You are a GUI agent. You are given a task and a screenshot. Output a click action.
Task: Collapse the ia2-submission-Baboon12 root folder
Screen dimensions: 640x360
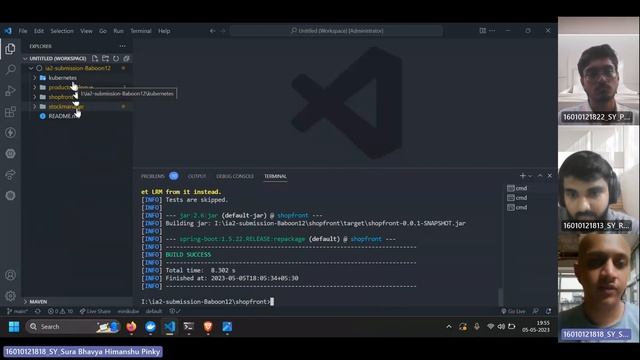point(31,68)
